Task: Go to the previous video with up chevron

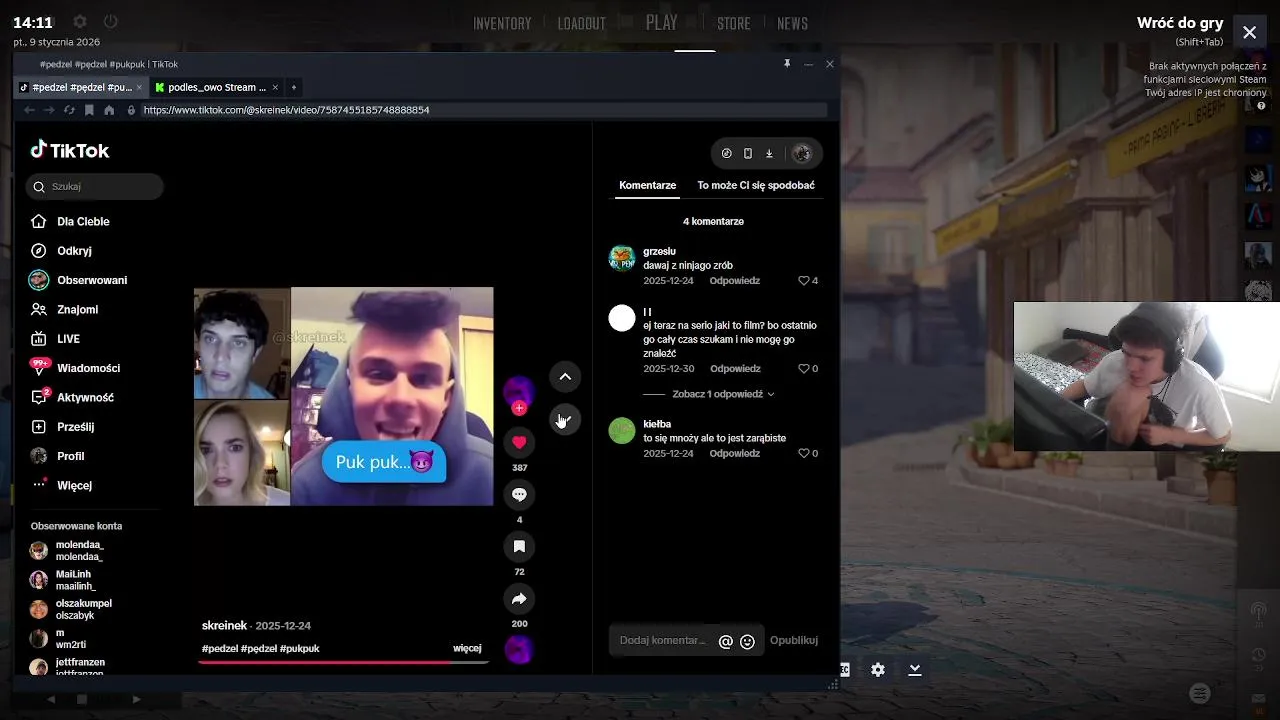Action: click(x=565, y=376)
